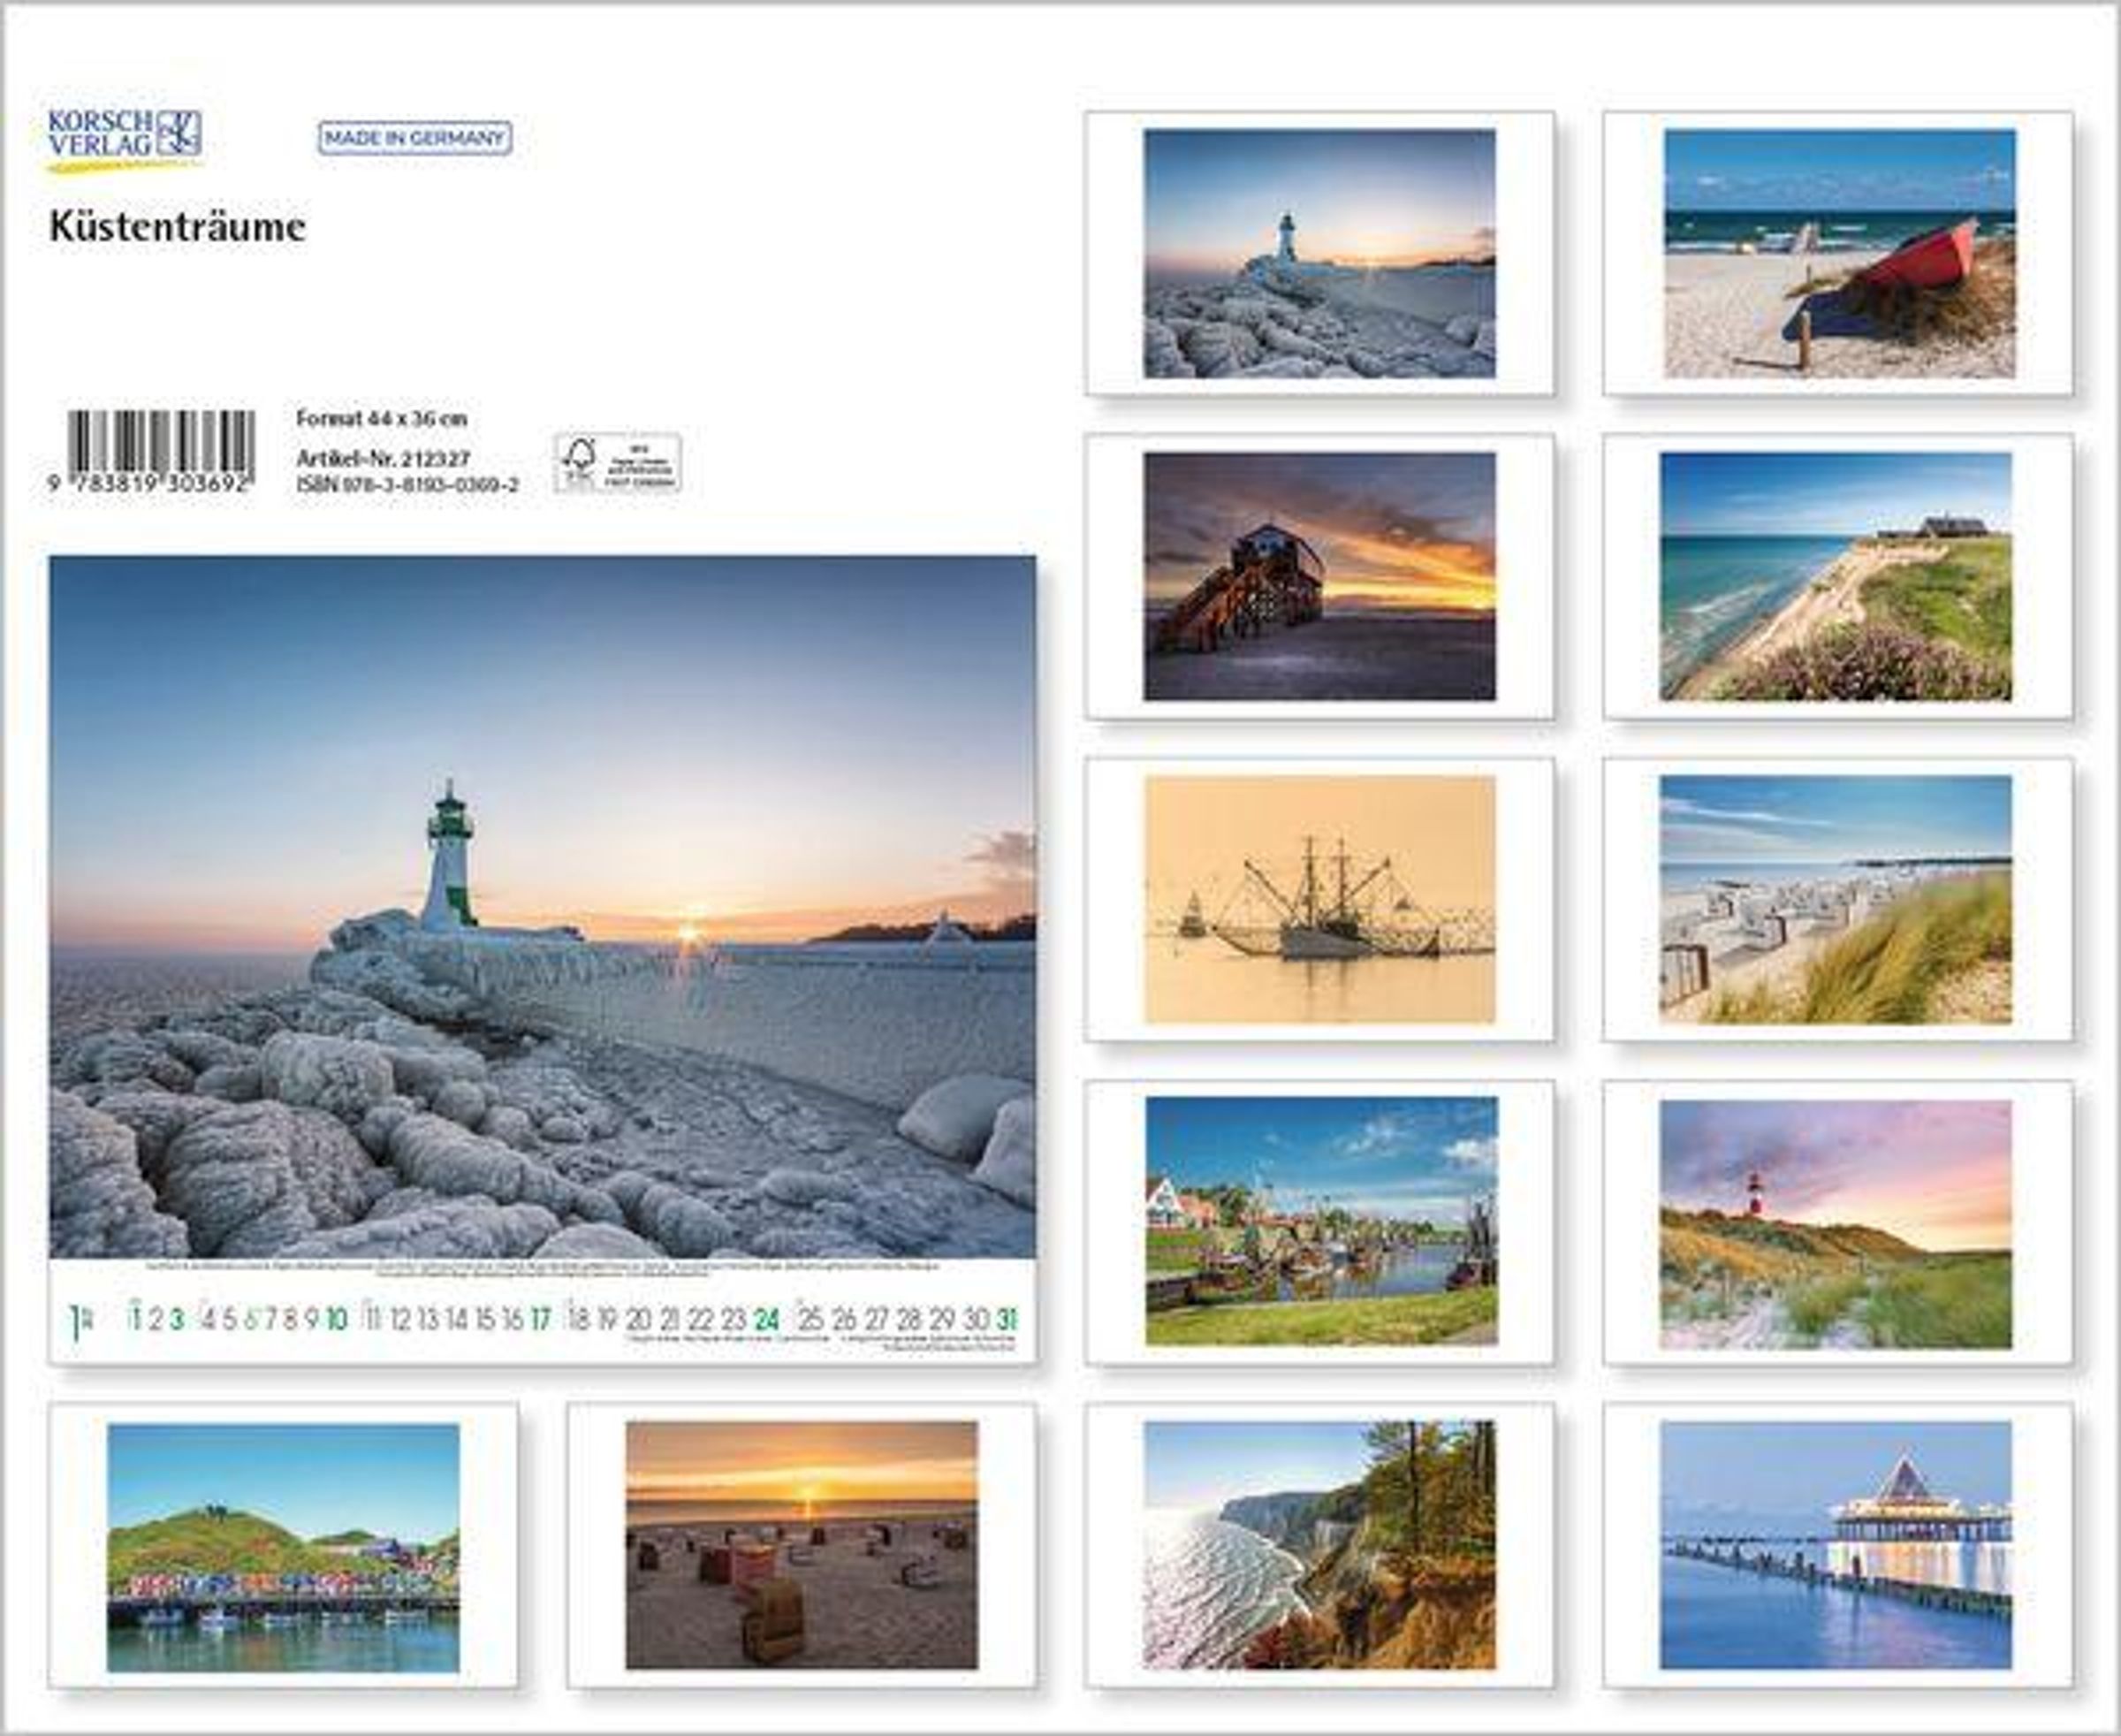Select the red boat beach thumbnail
Image resolution: width=2121 pixels, height=1736 pixels.
point(1838,253)
